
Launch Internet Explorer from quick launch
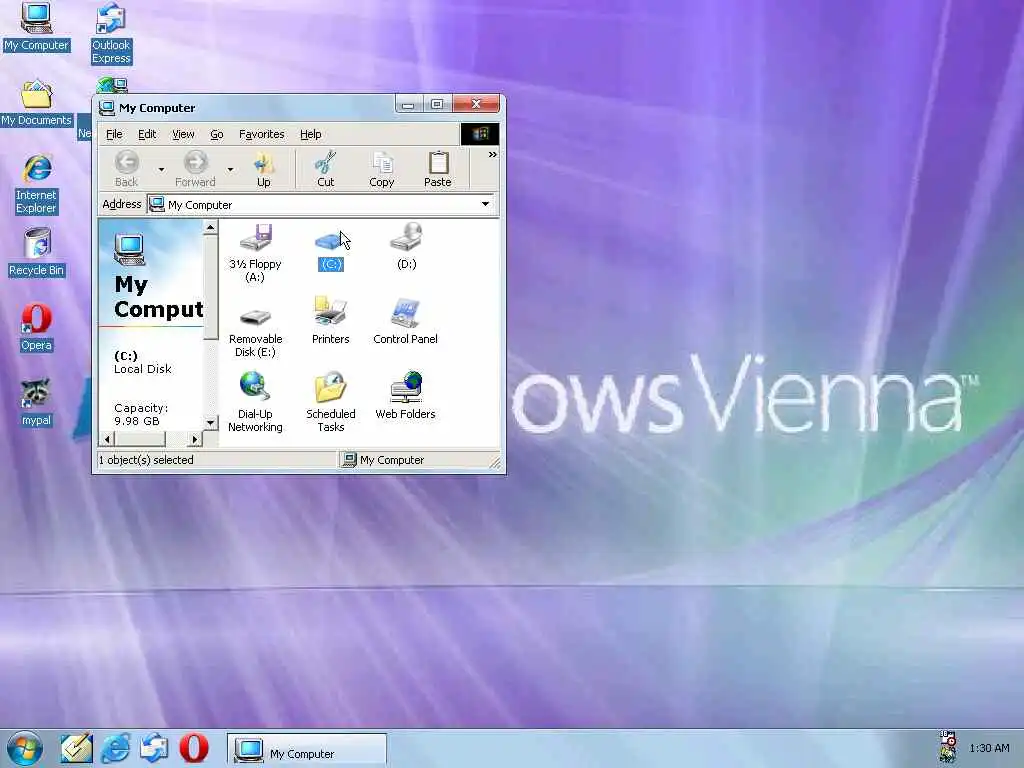(x=116, y=748)
